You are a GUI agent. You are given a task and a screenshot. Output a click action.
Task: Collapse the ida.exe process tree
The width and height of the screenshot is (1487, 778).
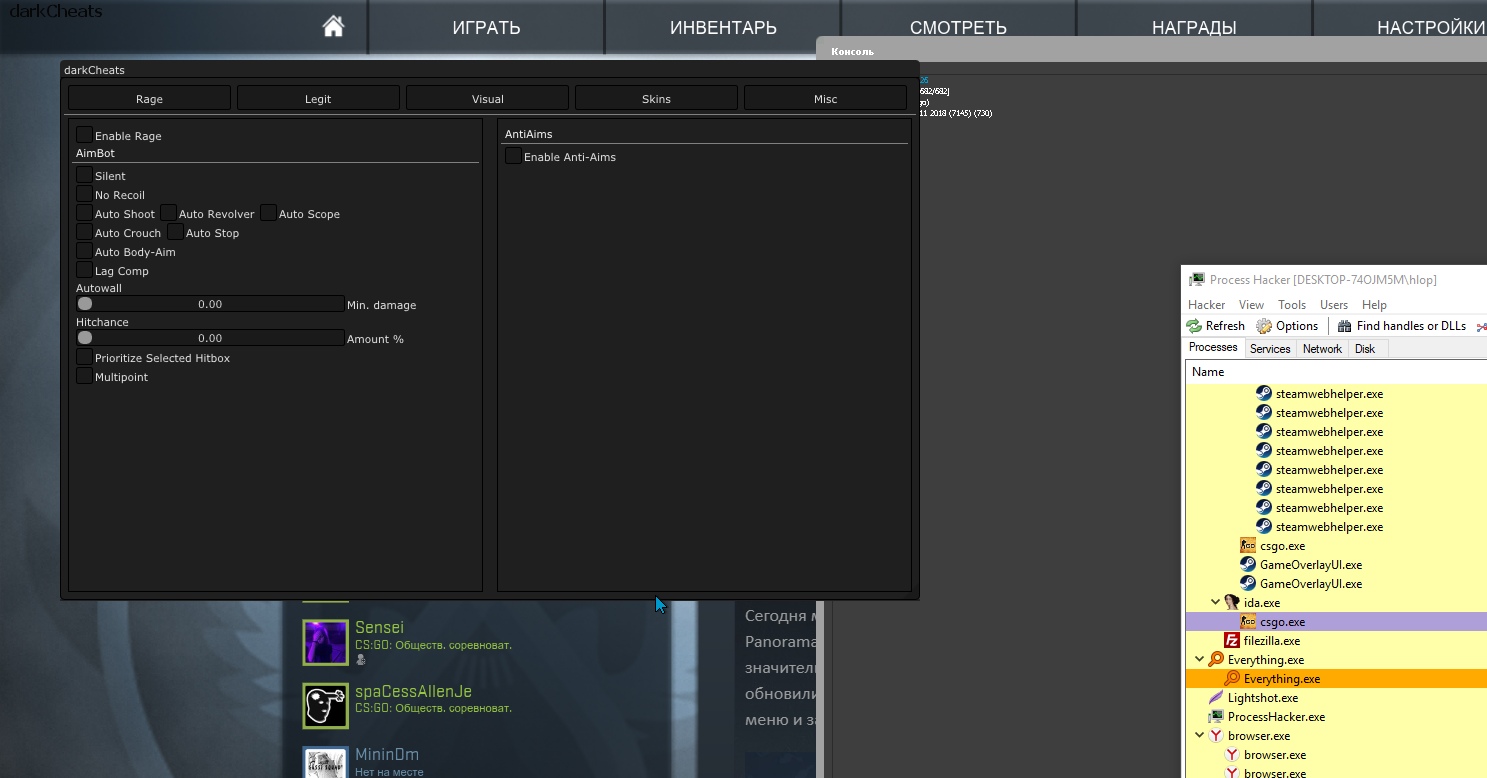click(x=1216, y=603)
